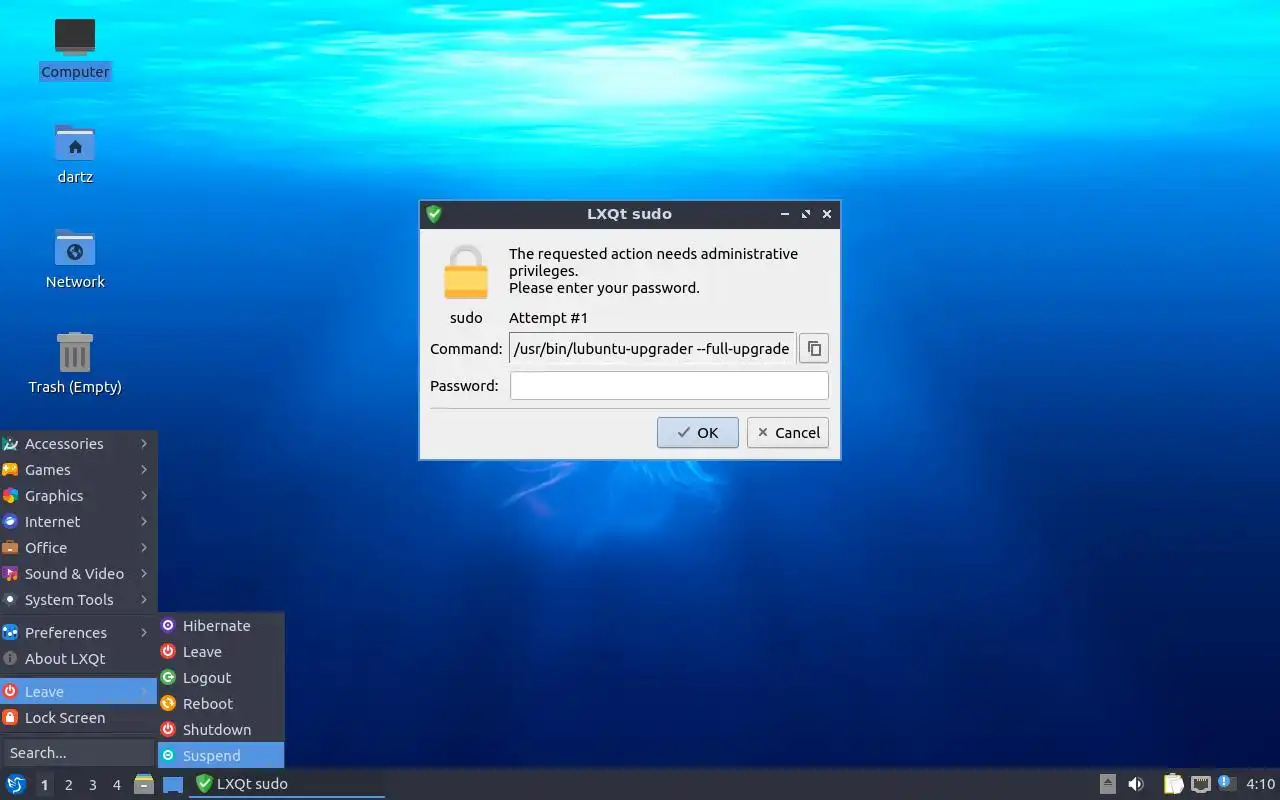
Task: Open the update notifier tray icon
Action: pos(1227,783)
